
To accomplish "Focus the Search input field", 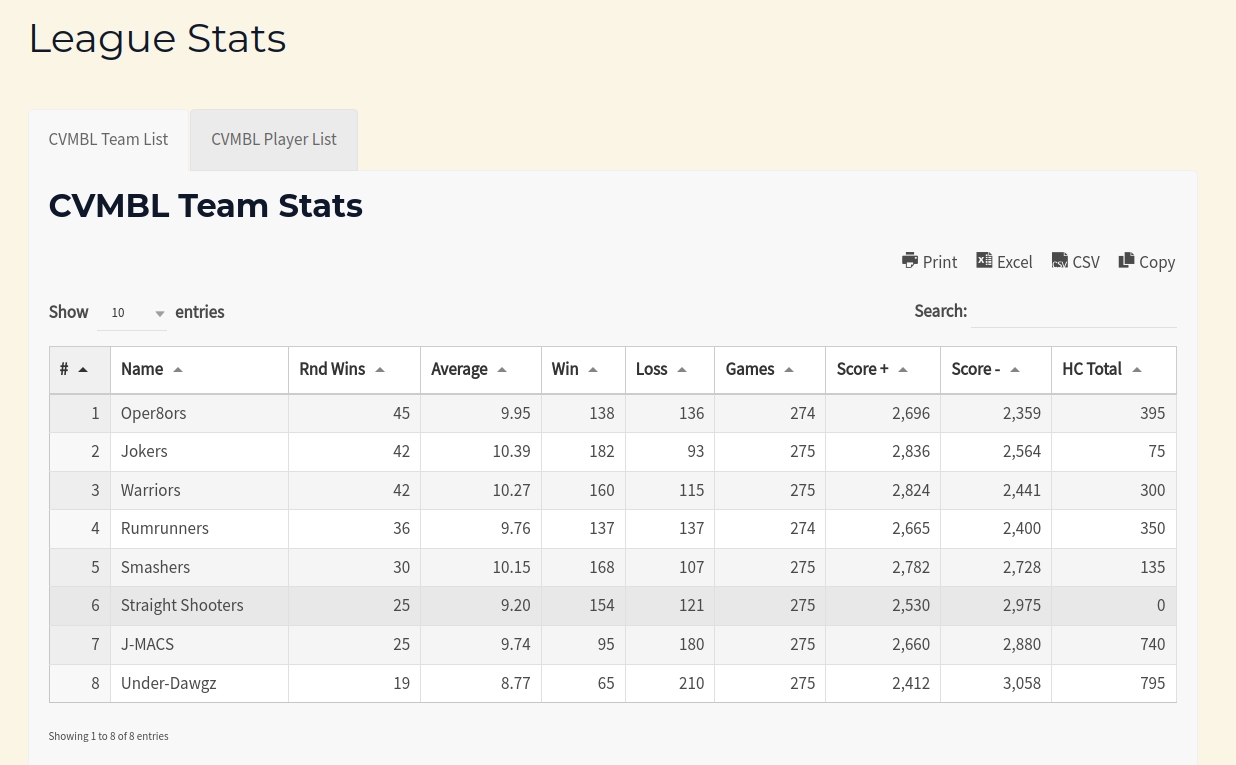I will coord(1074,312).
